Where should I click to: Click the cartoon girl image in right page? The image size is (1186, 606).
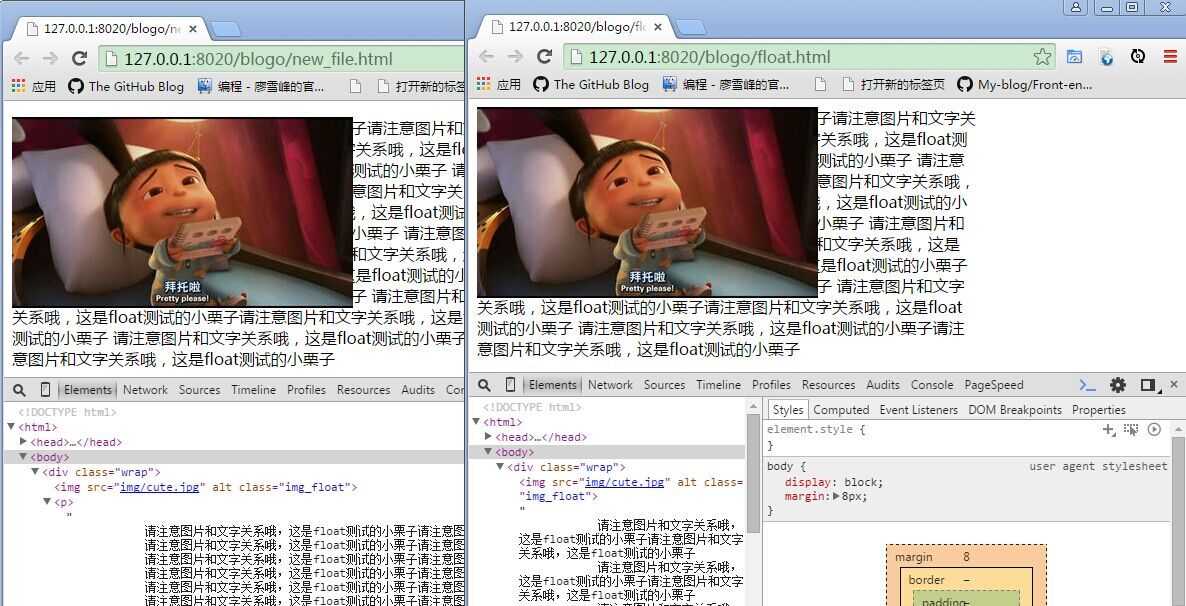(x=647, y=202)
